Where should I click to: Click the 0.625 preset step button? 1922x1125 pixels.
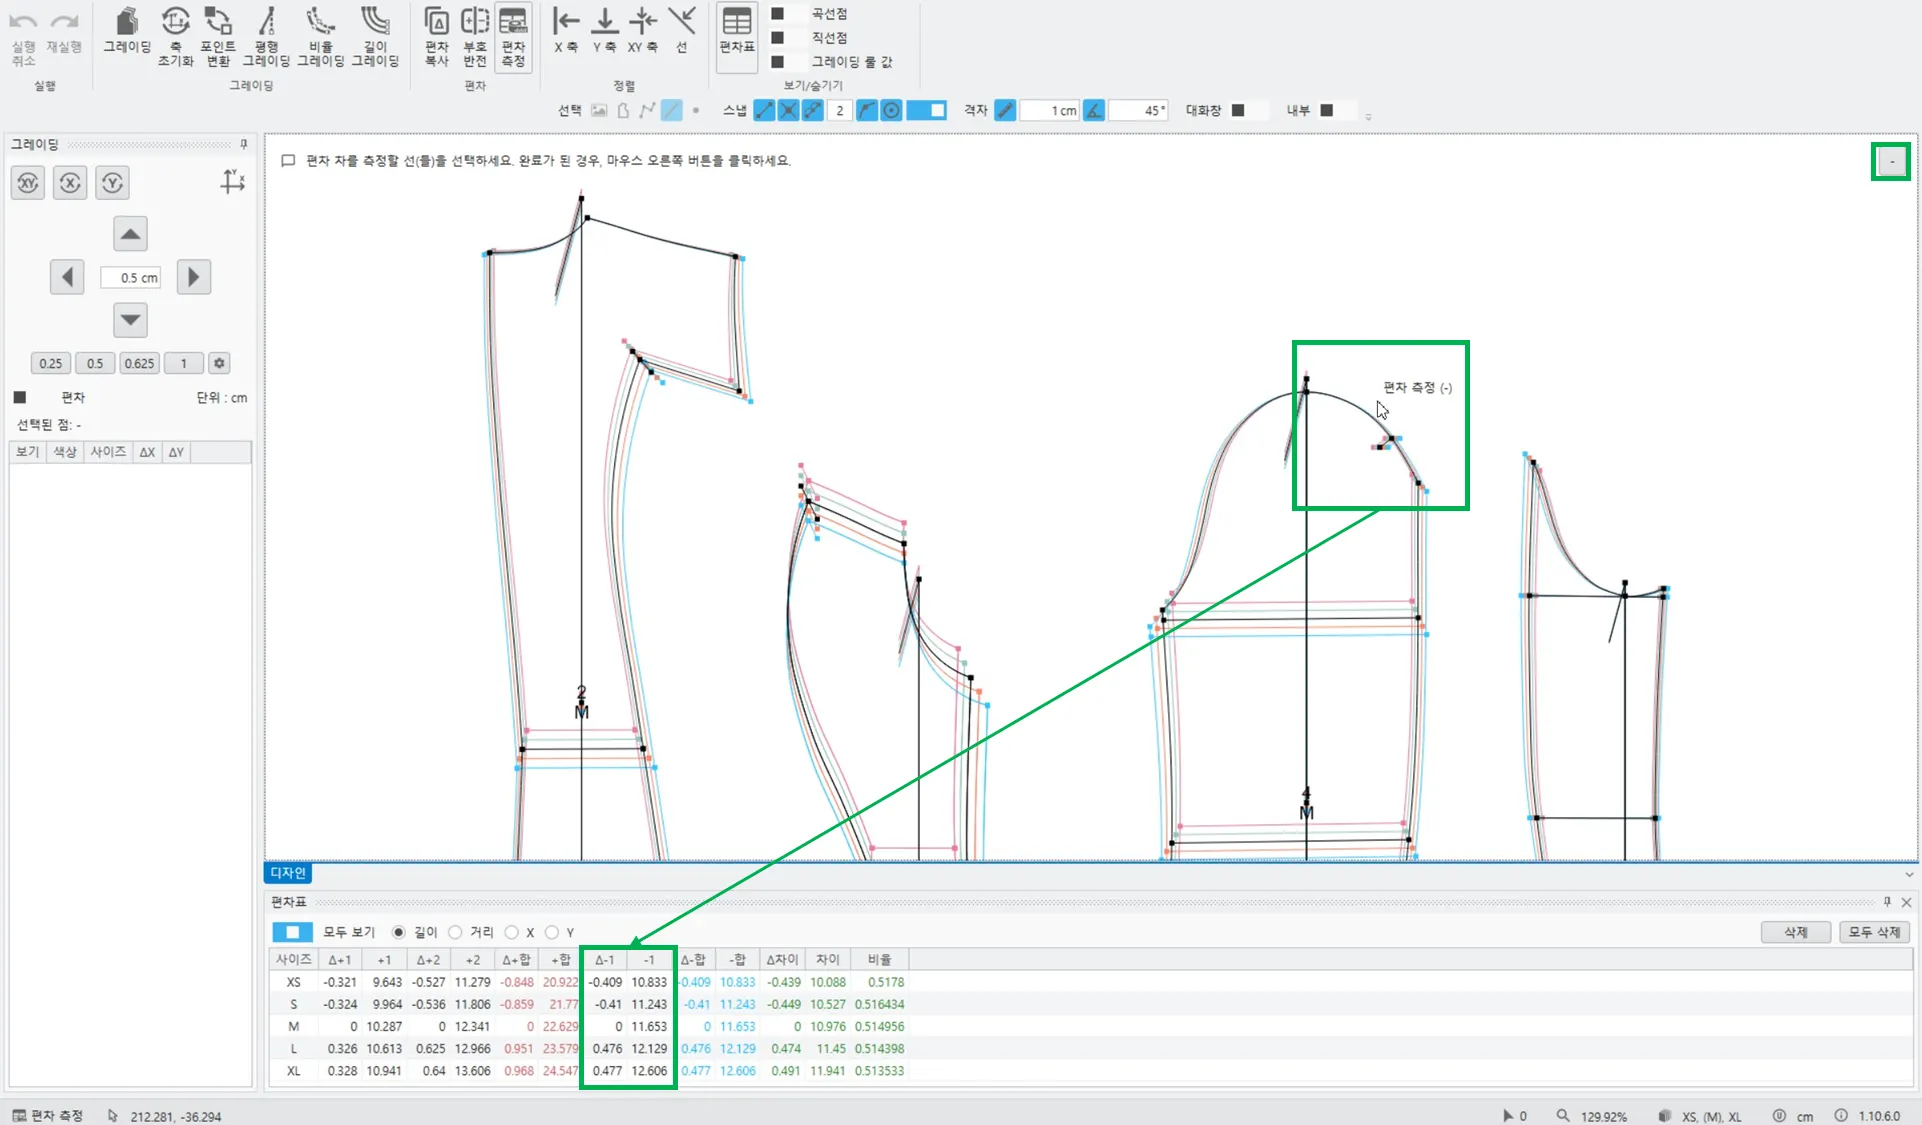[139, 363]
